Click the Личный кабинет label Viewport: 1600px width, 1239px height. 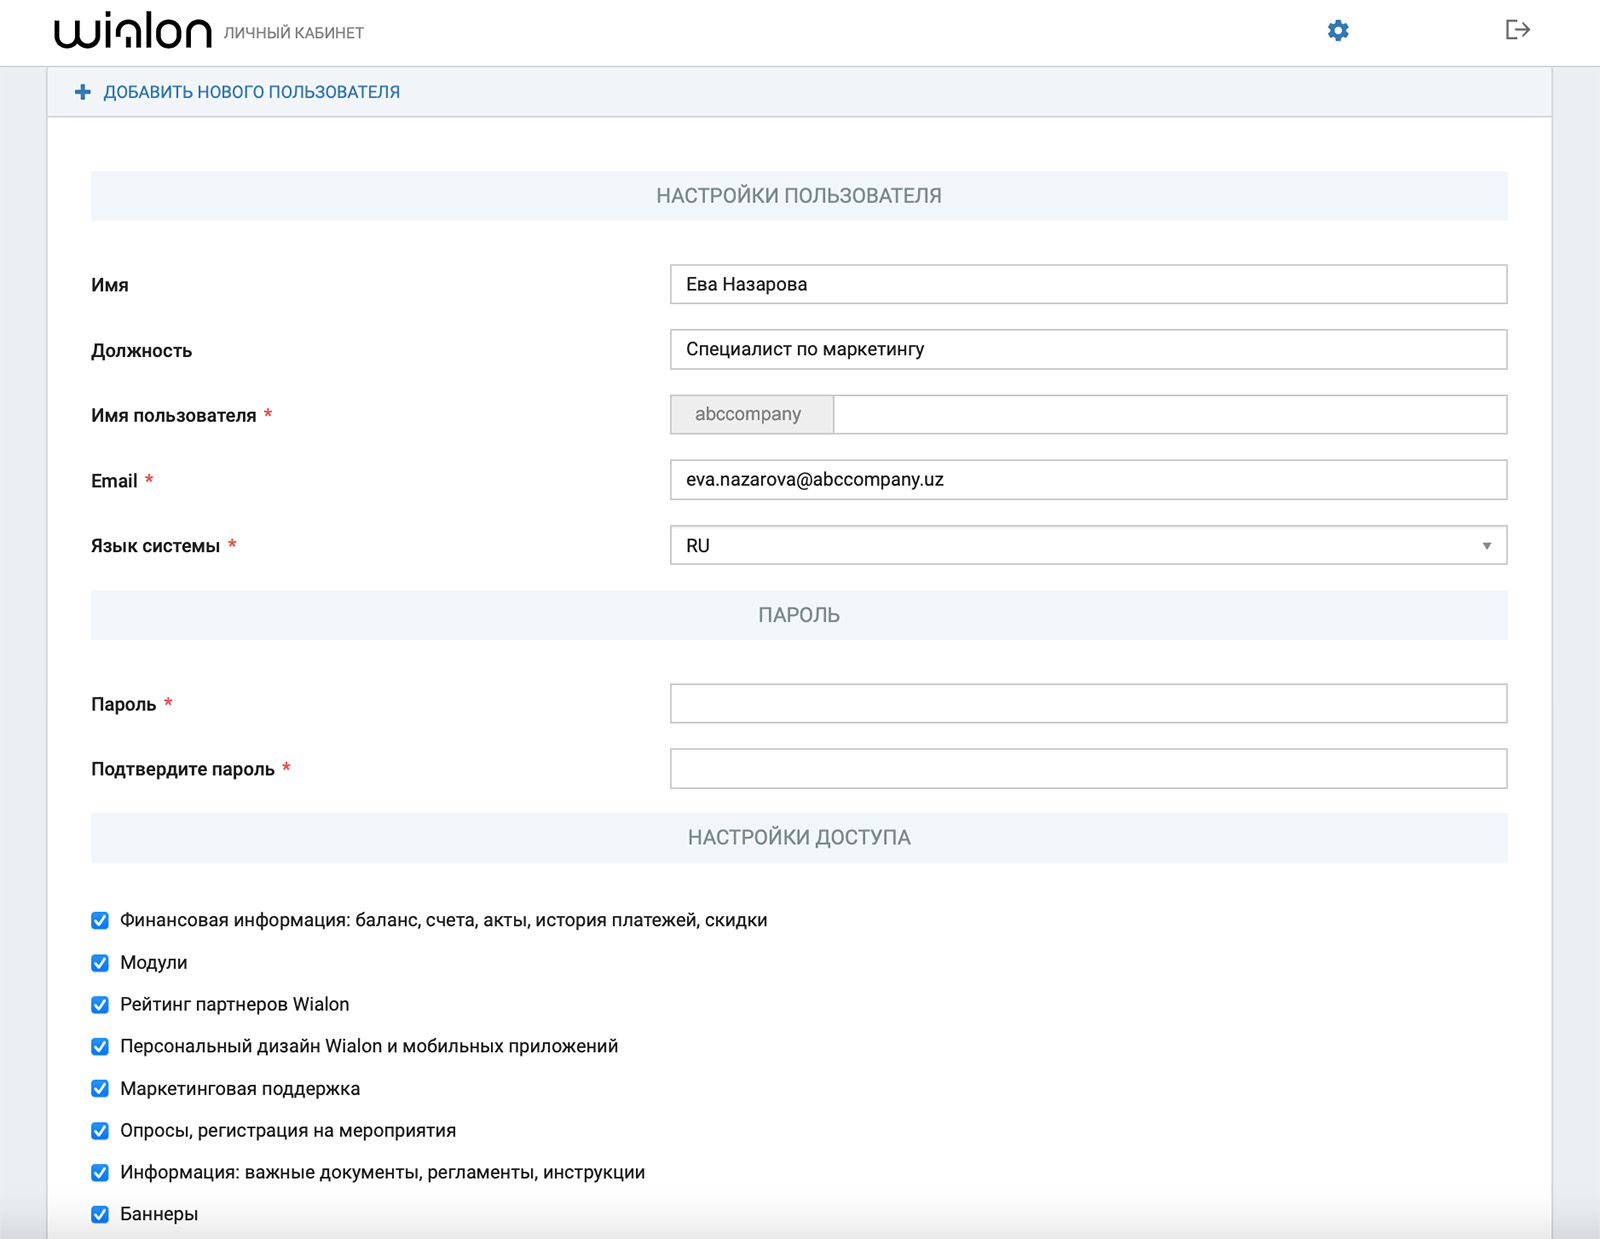(x=295, y=32)
